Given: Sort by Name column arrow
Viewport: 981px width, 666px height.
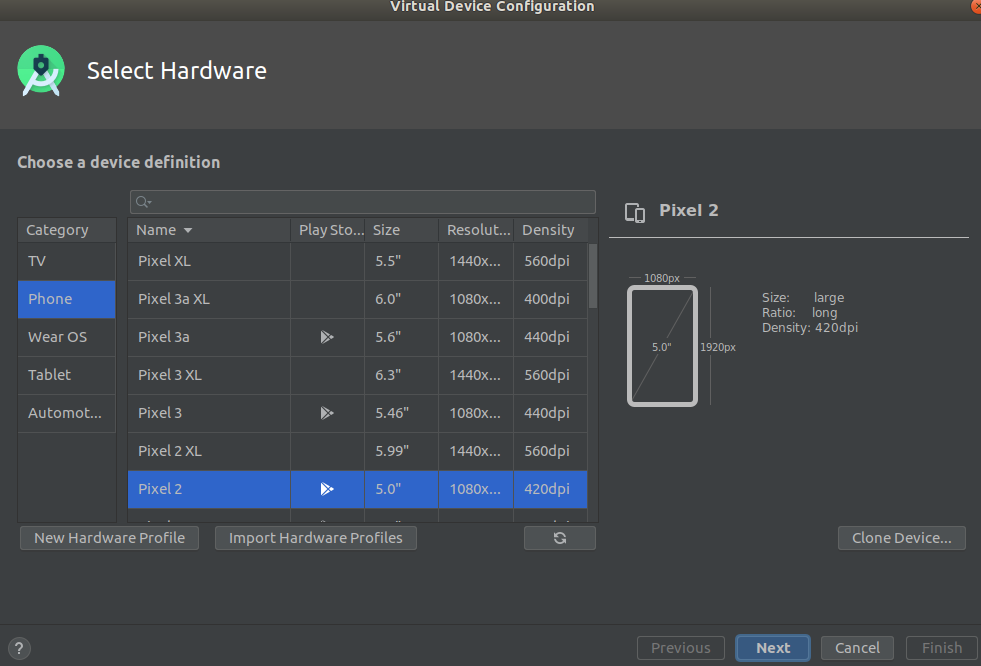Looking at the screenshot, I should pos(188,230).
